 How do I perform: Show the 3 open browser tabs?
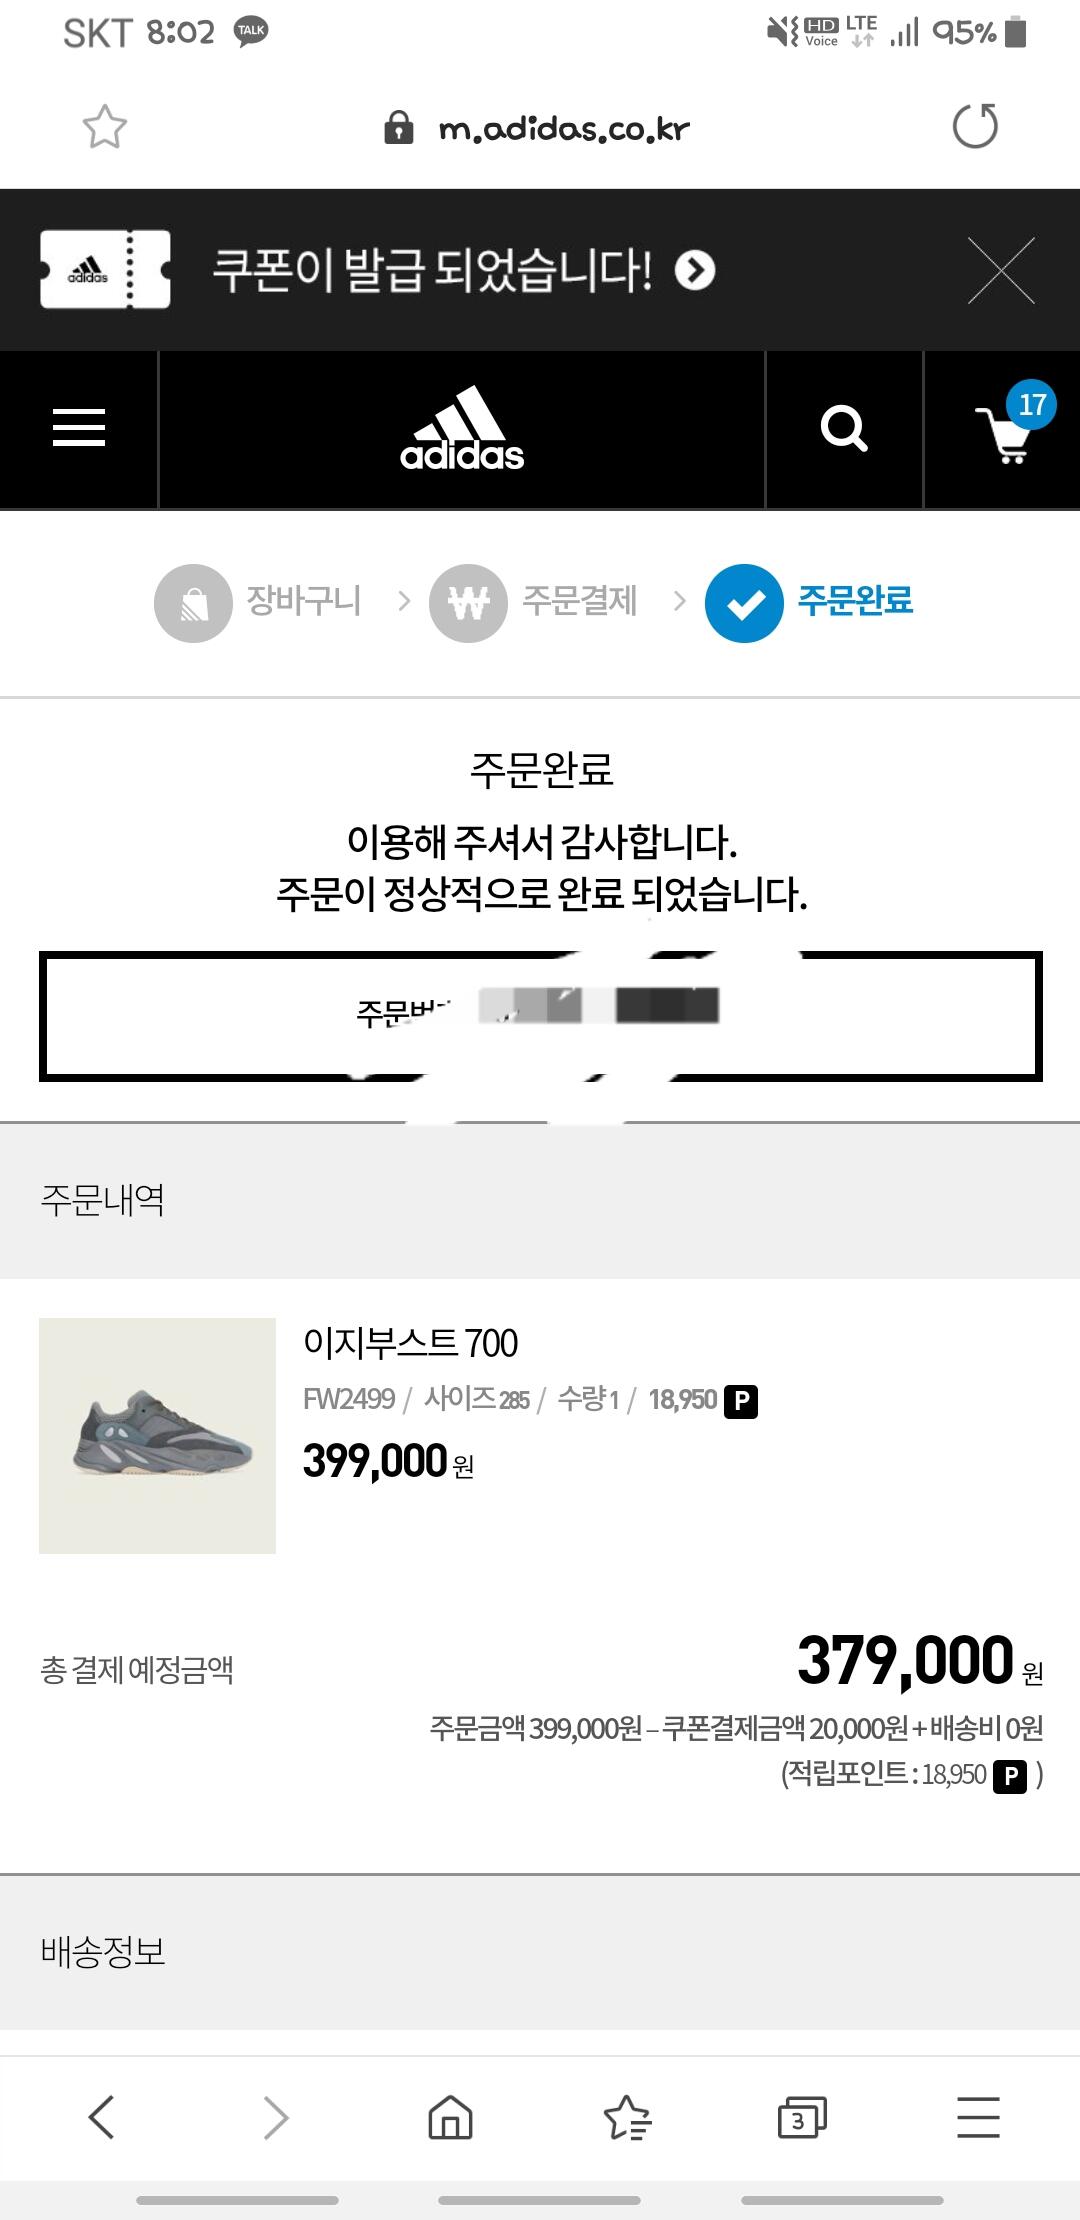pyautogui.click(x=802, y=2116)
